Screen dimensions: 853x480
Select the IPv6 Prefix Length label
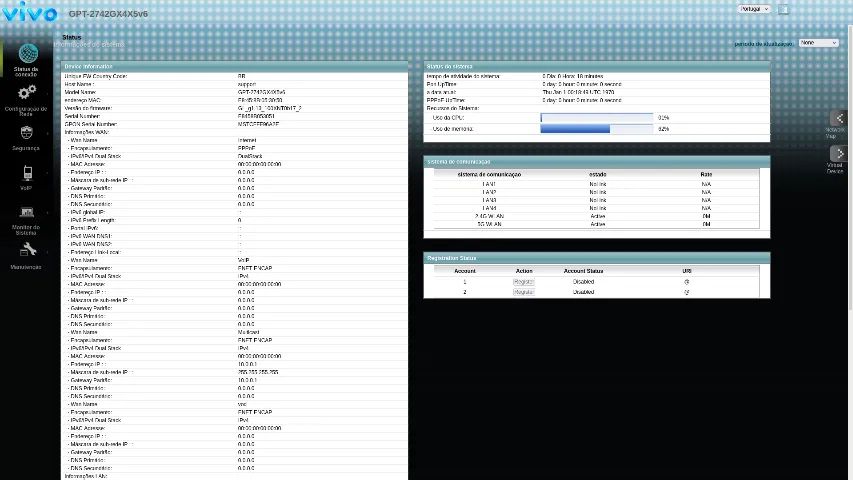pos(93,220)
